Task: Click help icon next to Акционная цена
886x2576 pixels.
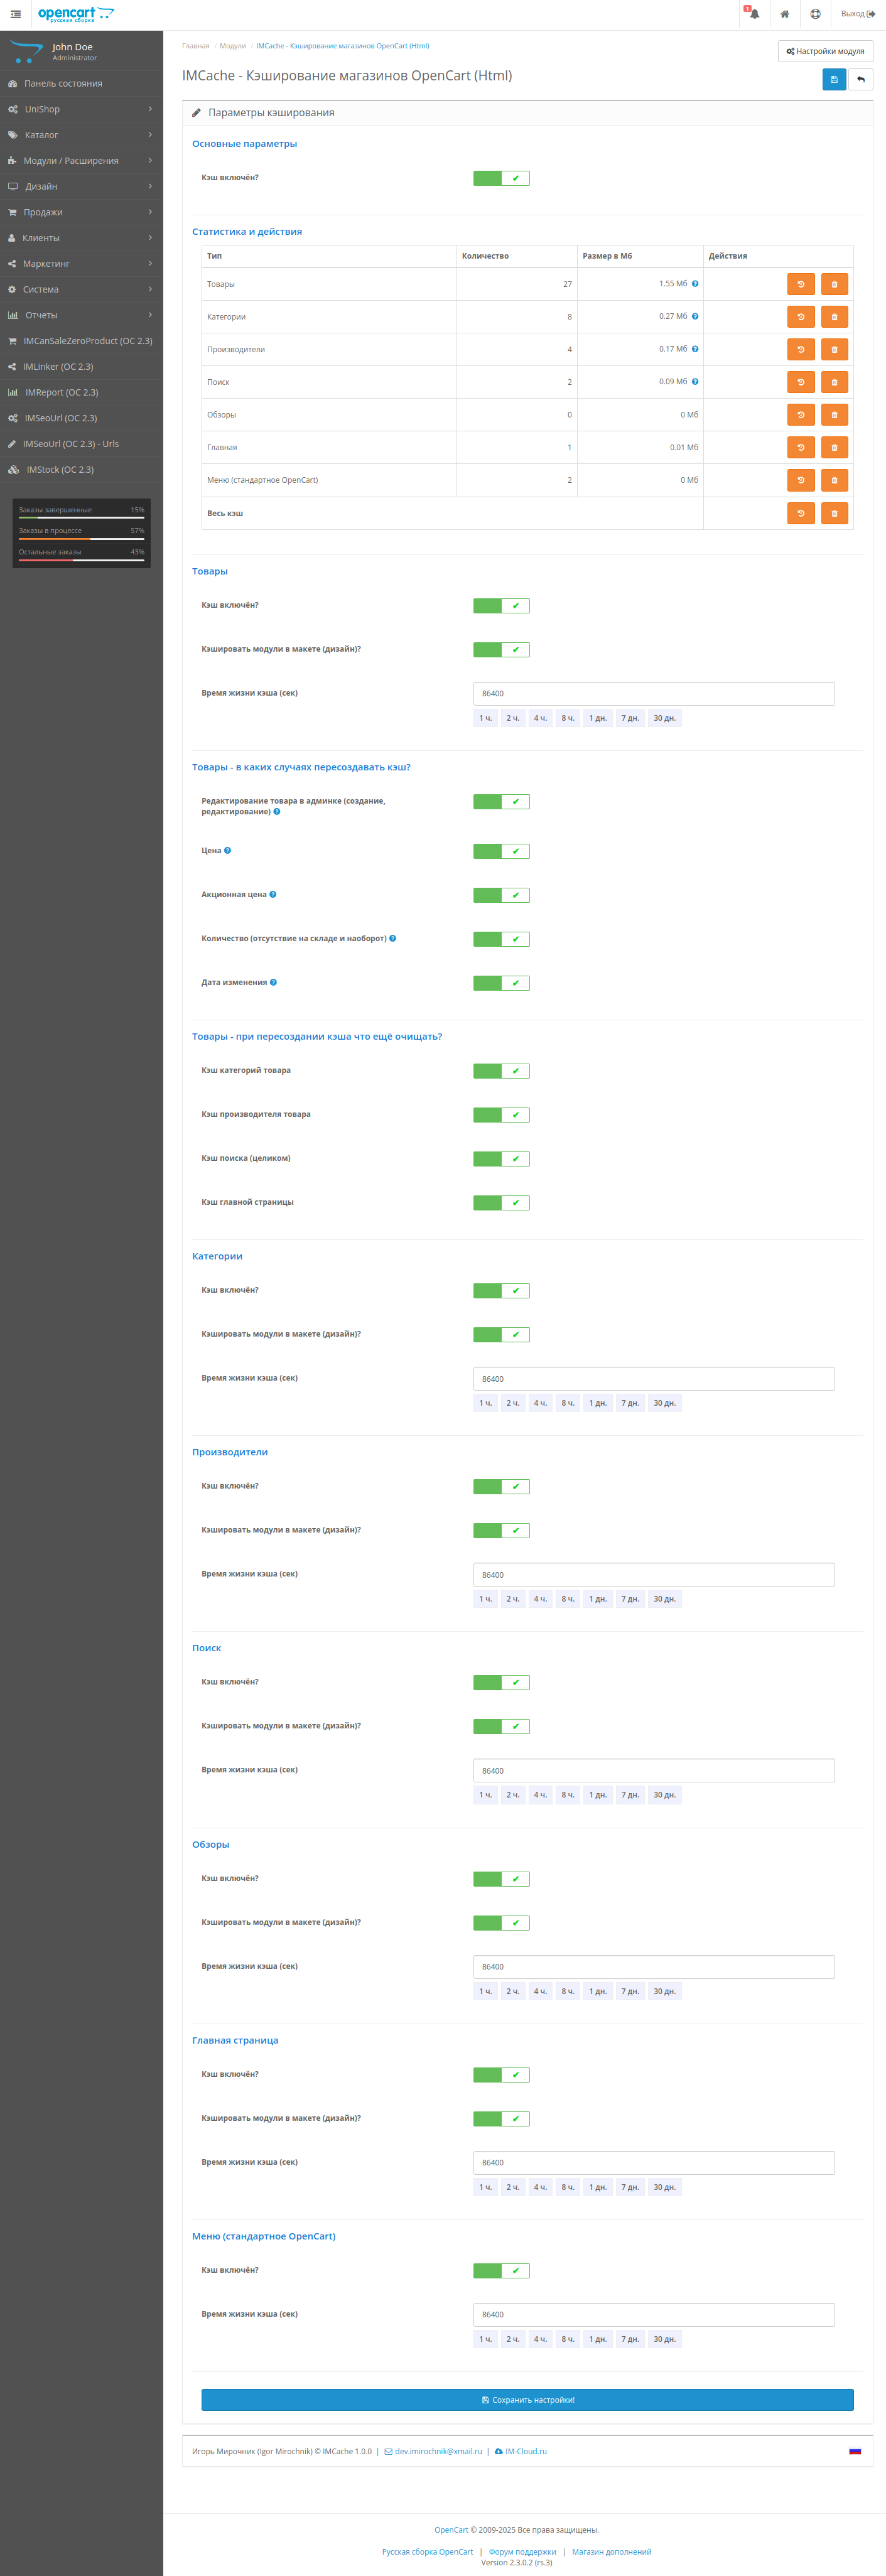Action: 273,895
